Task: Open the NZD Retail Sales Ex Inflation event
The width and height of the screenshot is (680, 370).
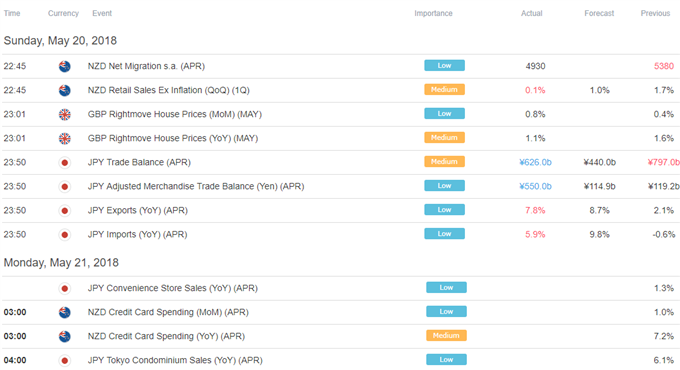Action: (x=169, y=90)
